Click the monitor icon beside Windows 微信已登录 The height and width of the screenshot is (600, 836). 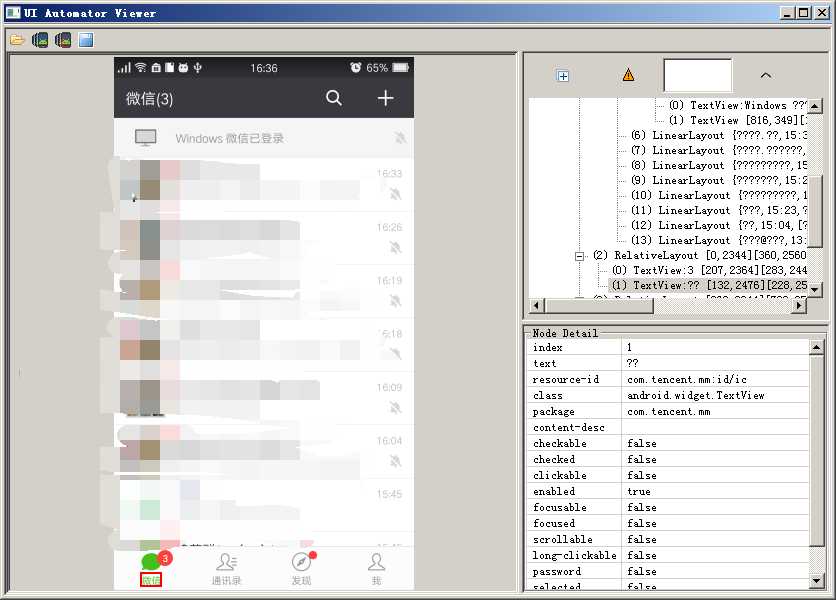(x=146, y=138)
